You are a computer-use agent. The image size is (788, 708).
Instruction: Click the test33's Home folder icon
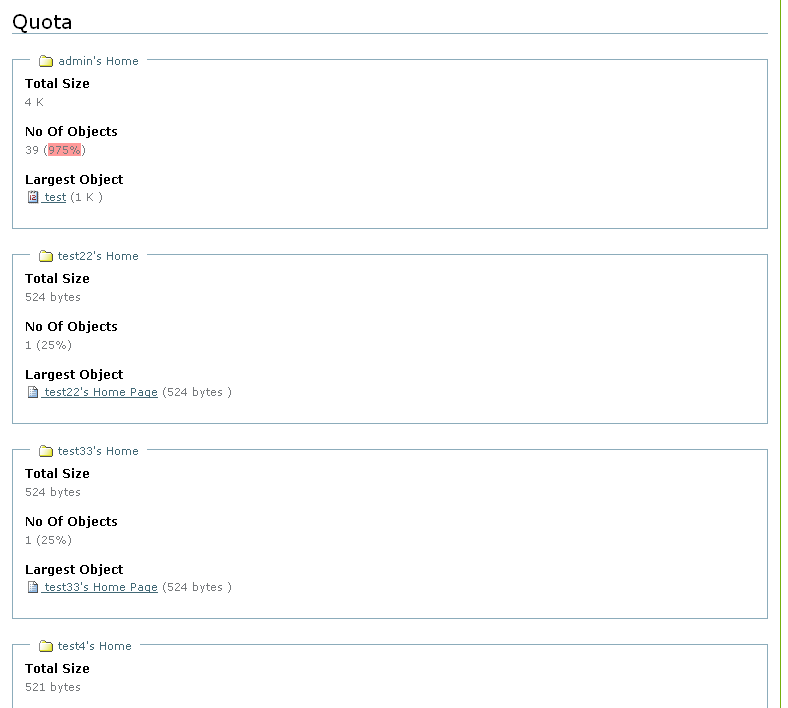click(46, 451)
